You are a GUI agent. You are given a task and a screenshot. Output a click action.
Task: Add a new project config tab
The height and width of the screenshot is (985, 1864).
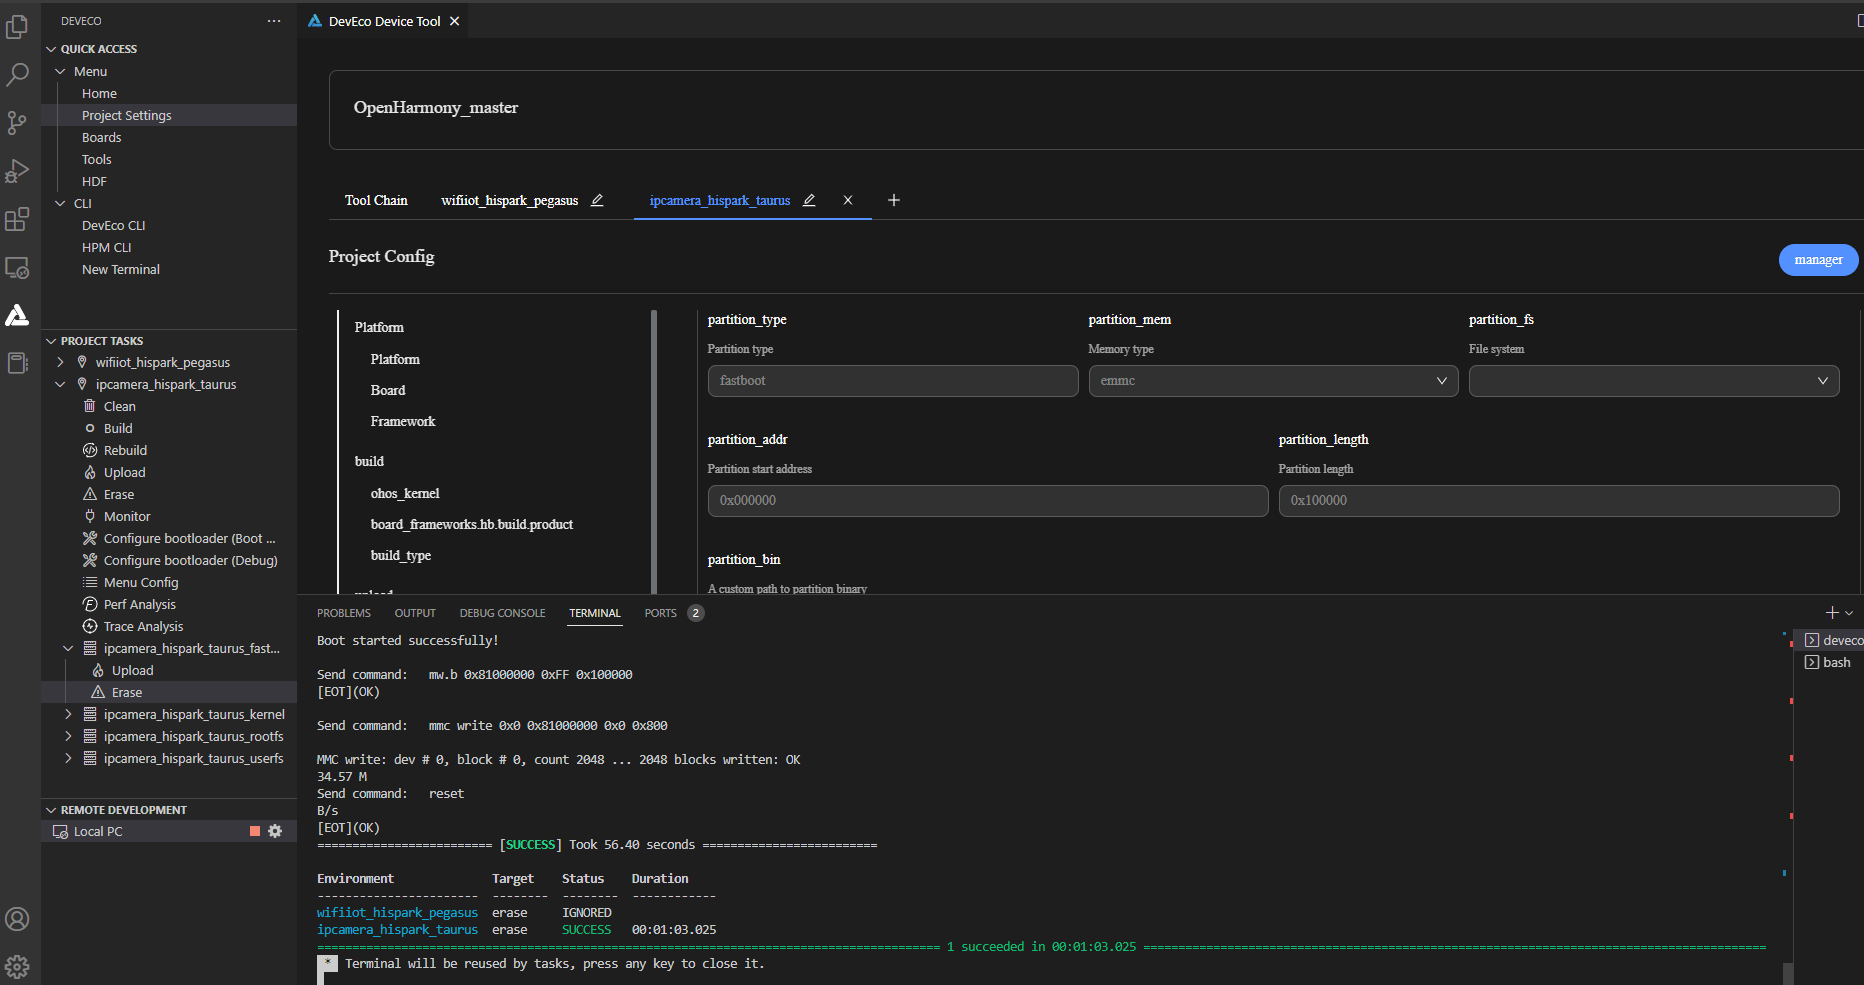[894, 200]
